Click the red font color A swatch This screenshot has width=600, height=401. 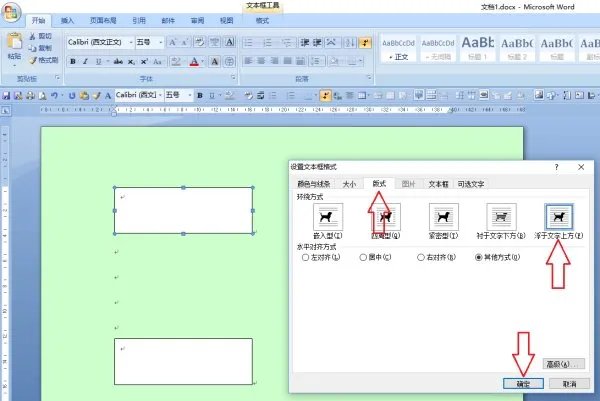[x=194, y=61]
